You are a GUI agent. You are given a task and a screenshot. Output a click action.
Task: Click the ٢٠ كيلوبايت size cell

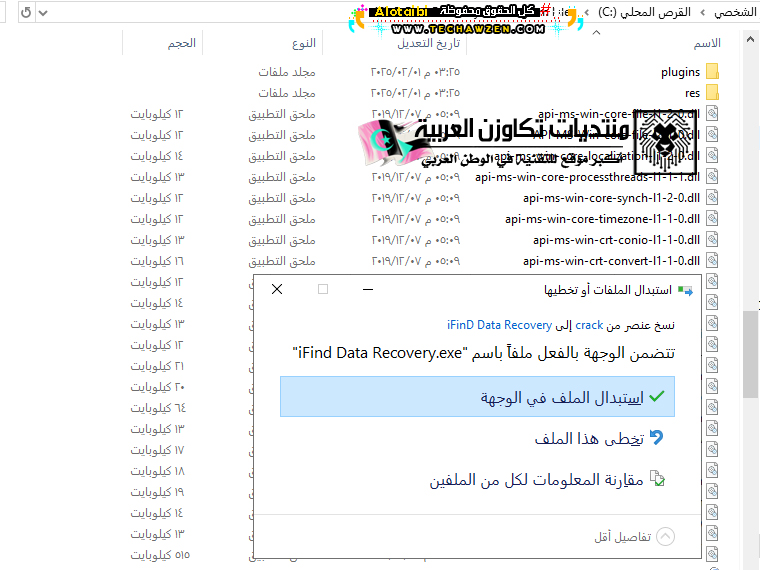[158, 387]
